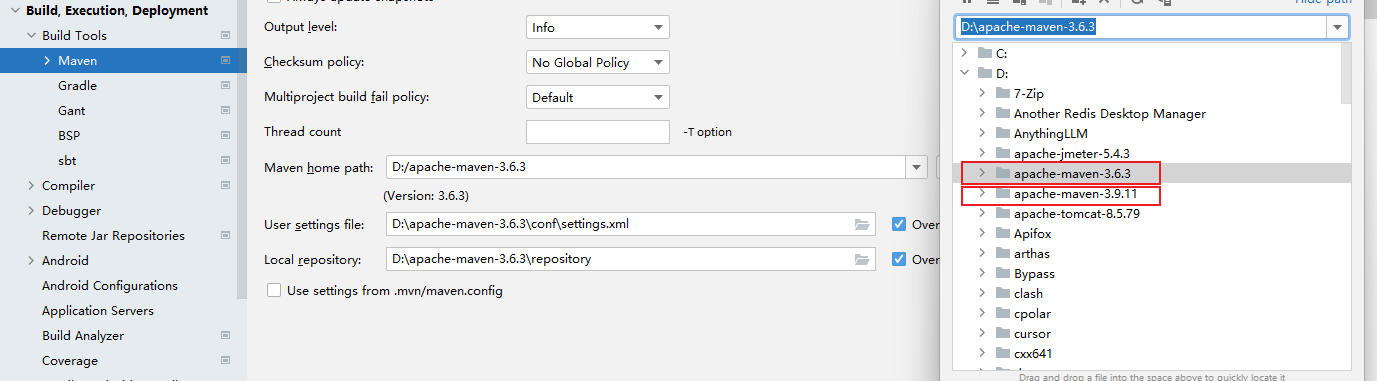Viewport: 1377px width, 381px height.
Task: Click folder icon of the D: drive
Action: [985, 73]
